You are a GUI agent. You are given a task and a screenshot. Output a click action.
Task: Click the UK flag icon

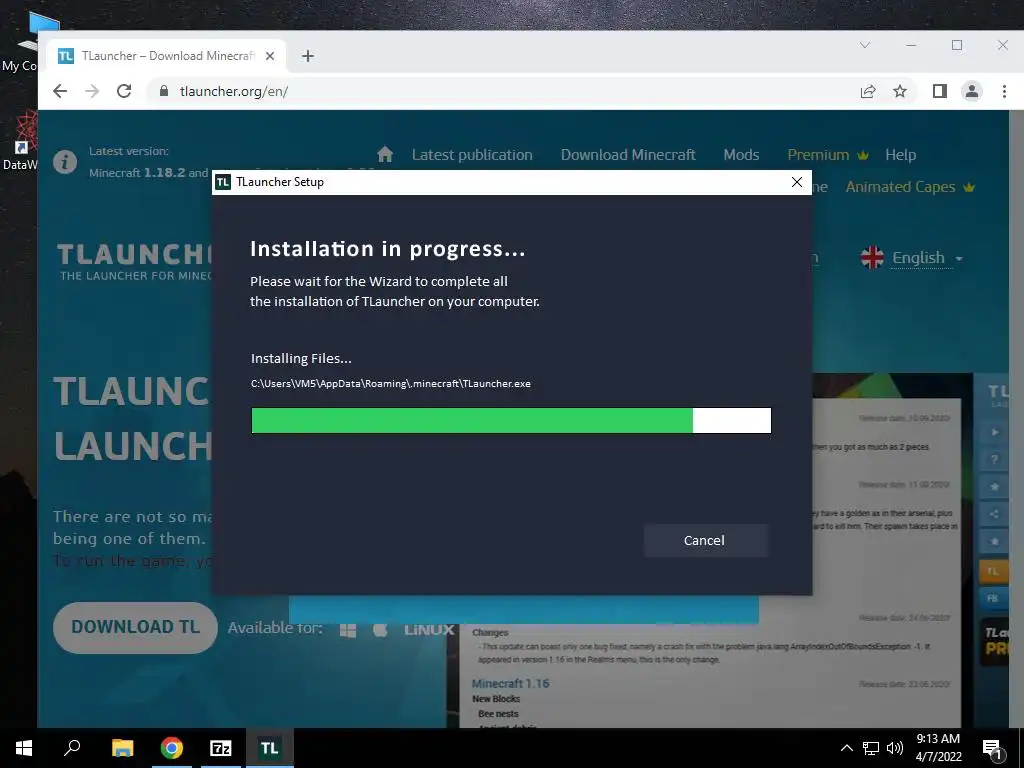[x=872, y=258]
